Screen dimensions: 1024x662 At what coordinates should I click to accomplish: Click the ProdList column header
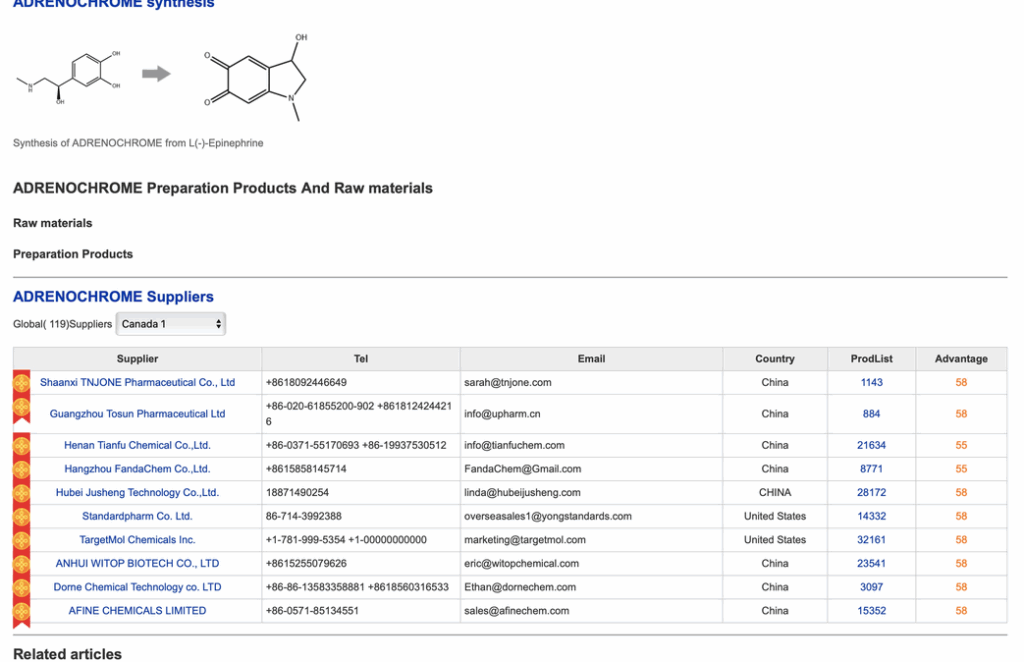pyautogui.click(x=871, y=358)
